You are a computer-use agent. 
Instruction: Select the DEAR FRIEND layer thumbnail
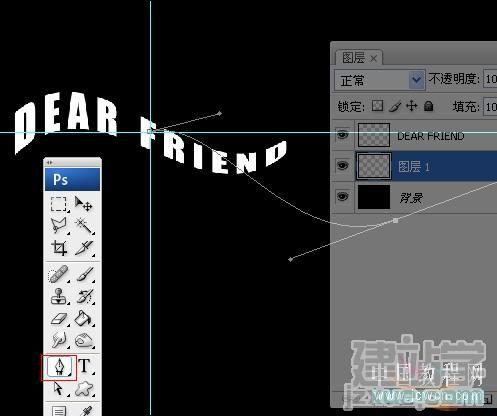click(x=374, y=135)
